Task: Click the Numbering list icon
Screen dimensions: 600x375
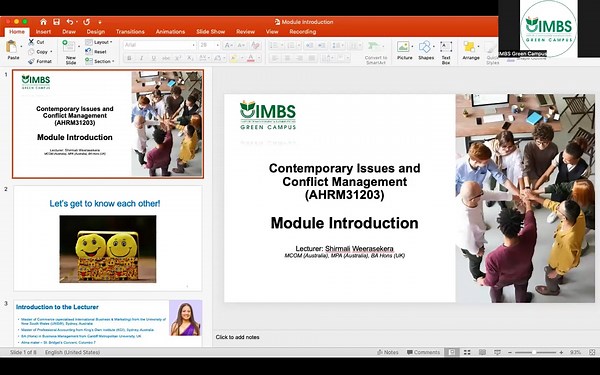Action: click(291, 46)
